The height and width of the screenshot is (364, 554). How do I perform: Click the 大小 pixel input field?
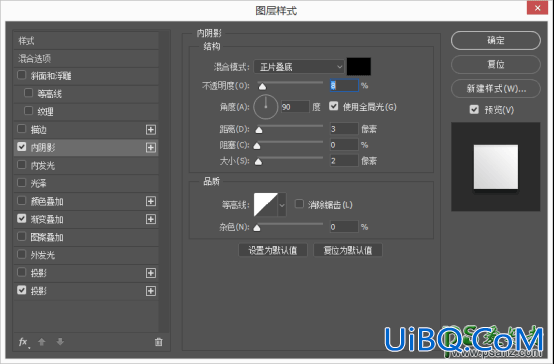click(x=344, y=161)
